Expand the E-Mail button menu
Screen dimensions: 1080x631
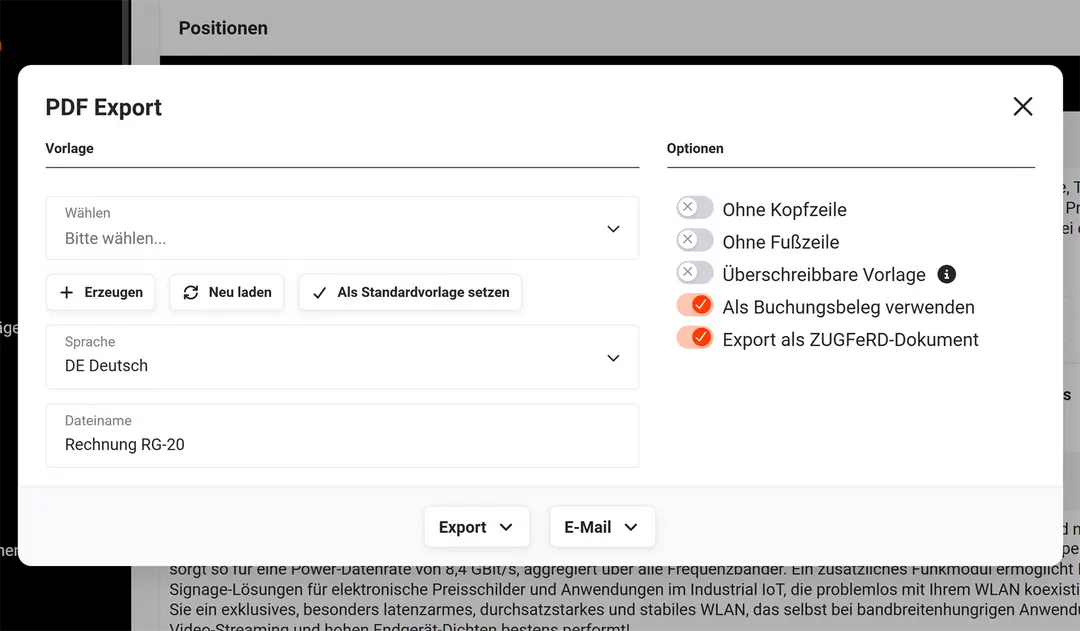pos(602,527)
